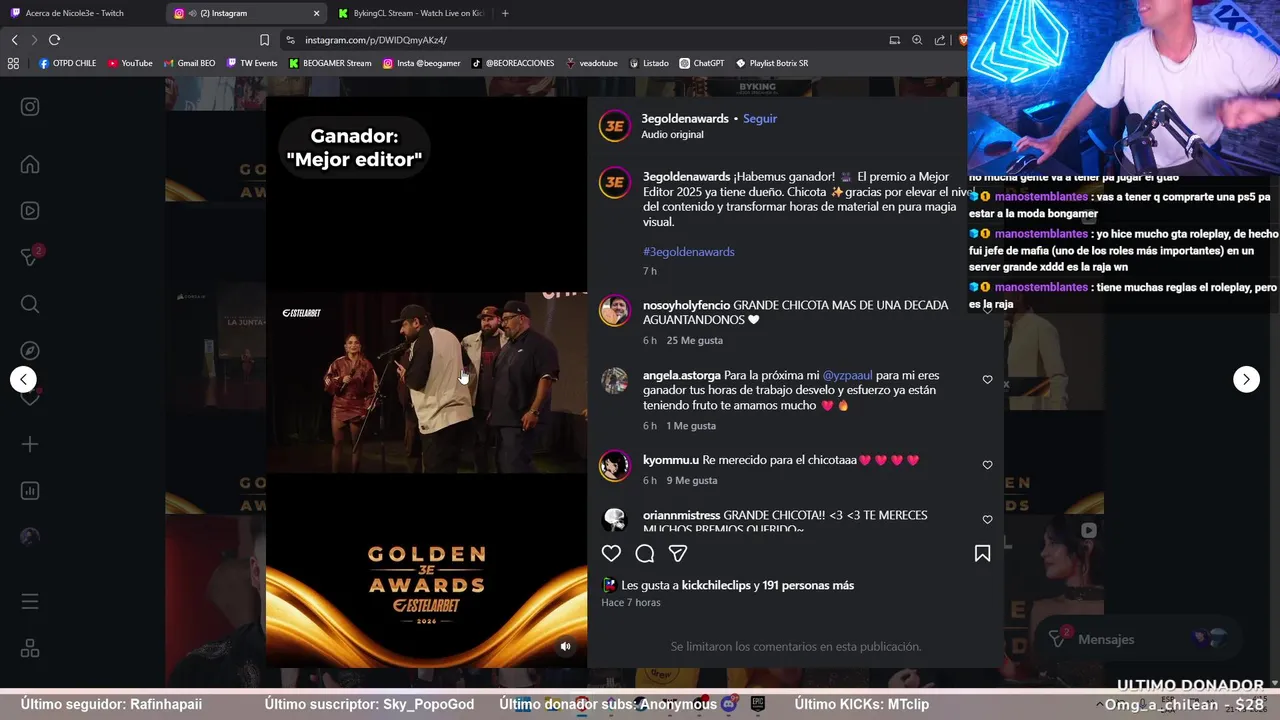Image resolution: width=1280 pixels, height=720 pixels.
Task: Open nosoyholyfencio's profile
Action: point(686,305)
